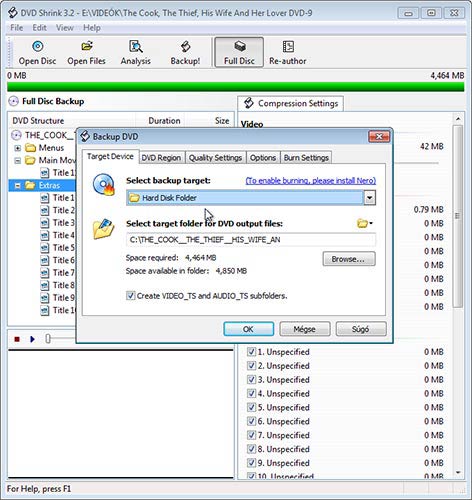Close the Backup DVD dialog

click(379, 136)
